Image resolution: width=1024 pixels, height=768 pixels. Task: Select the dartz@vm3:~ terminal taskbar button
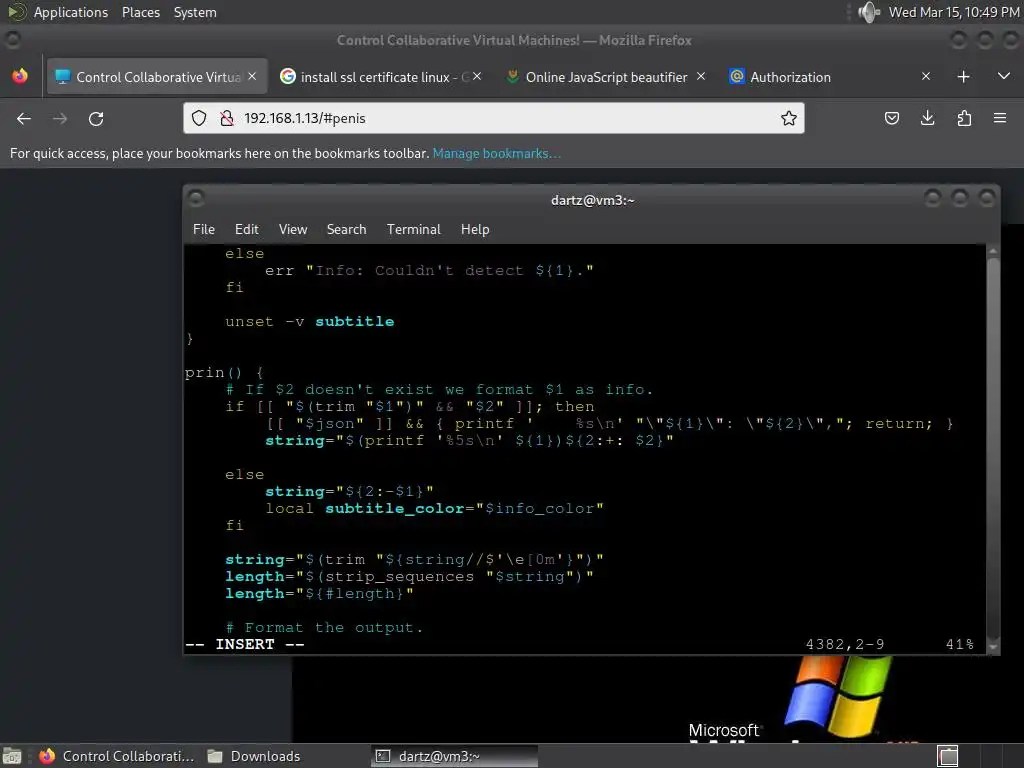click(x=455, y=756)
